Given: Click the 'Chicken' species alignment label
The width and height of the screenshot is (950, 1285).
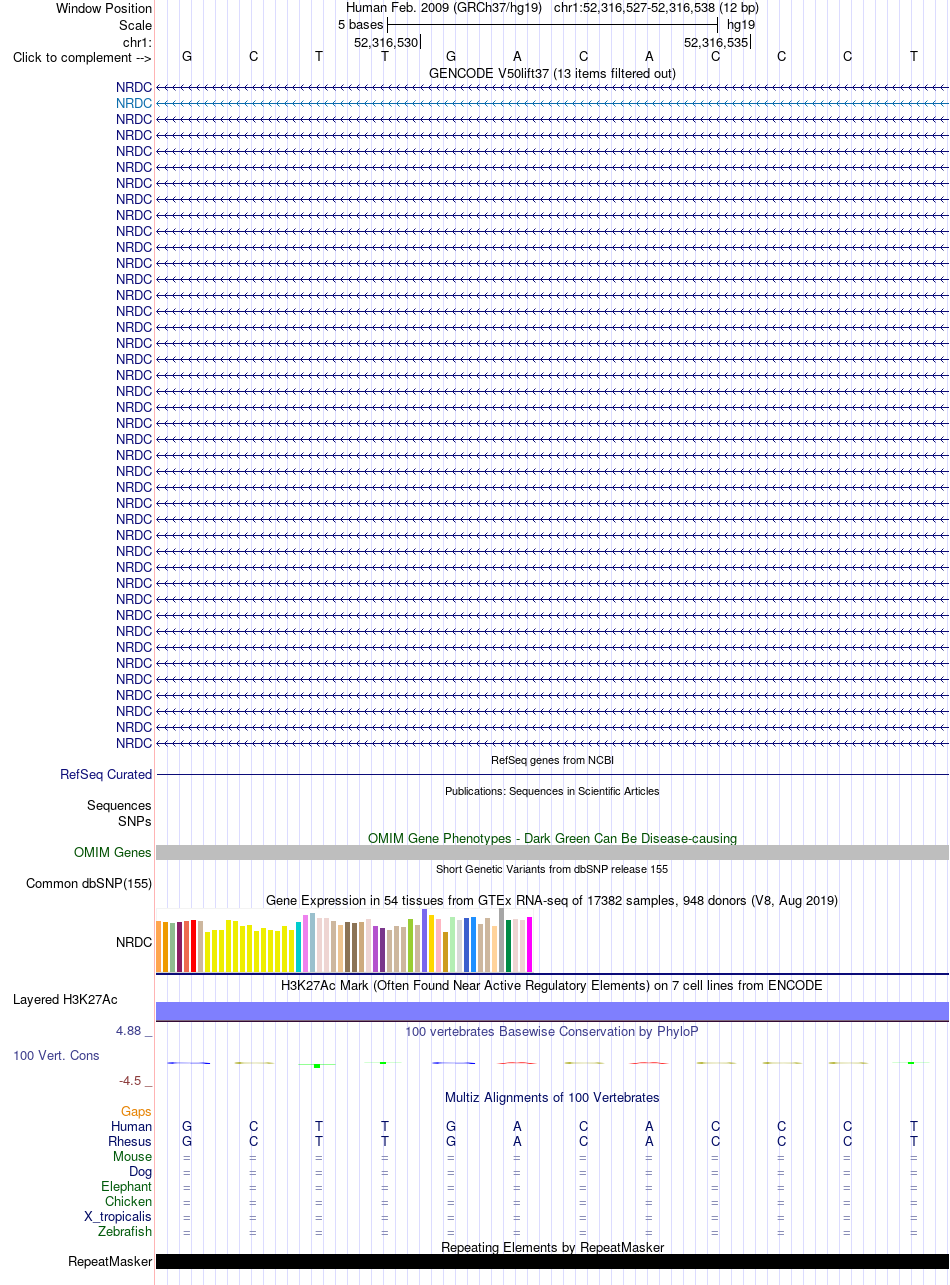Looking at the screenshot, I should 129,1202.
